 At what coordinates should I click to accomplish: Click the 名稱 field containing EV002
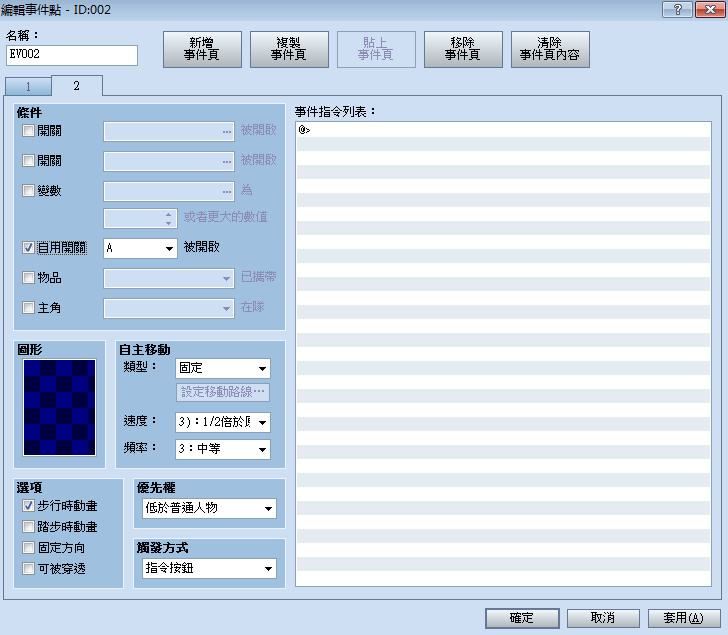click(x=72, y=55)
